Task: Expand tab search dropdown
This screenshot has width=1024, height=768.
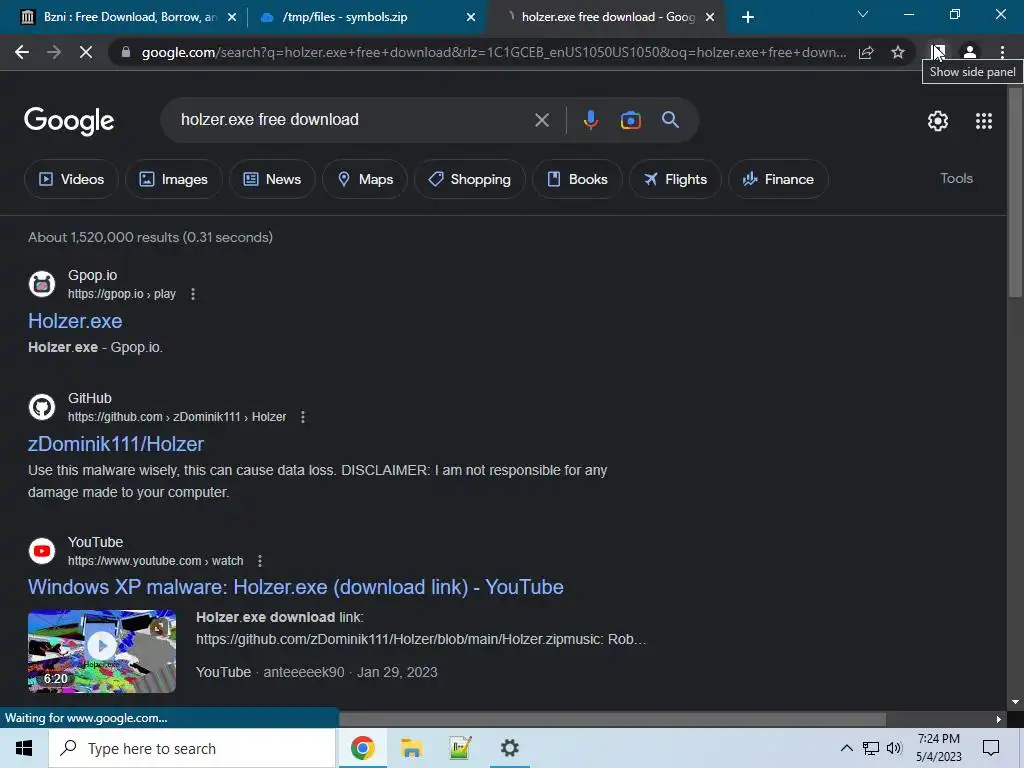Action: (863, 14)
